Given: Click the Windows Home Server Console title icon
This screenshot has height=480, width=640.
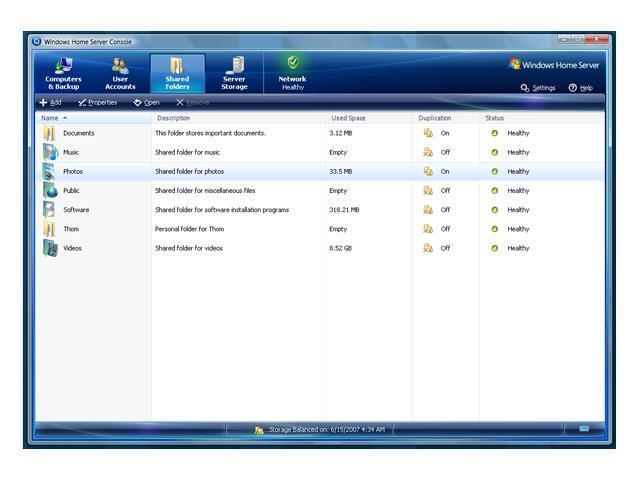Looking at the screenshot, I should [37, 41].
